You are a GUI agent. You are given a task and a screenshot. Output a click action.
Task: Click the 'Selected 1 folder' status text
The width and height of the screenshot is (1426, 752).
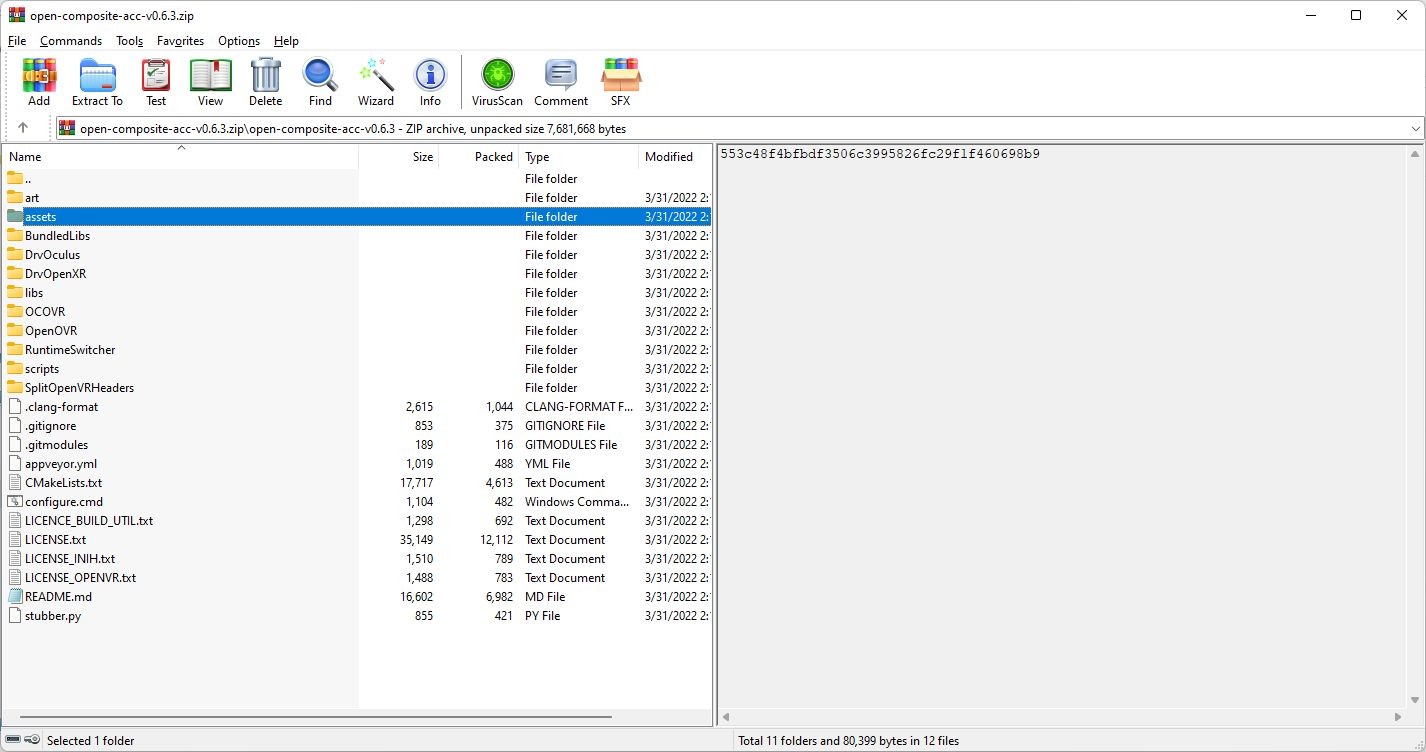[x=91, y=741]
